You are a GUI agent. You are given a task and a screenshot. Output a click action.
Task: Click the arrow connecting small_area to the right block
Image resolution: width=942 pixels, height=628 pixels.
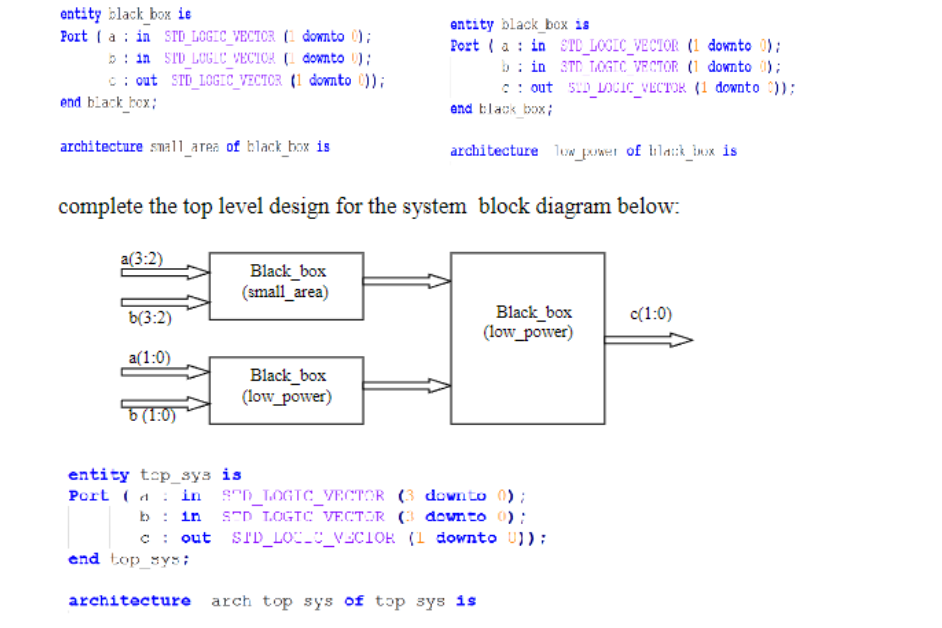(x=405, y=280)
